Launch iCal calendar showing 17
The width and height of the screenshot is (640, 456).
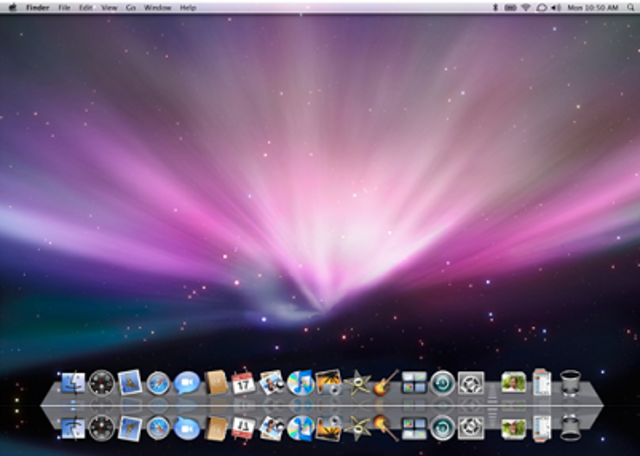(x=243, y=383)
